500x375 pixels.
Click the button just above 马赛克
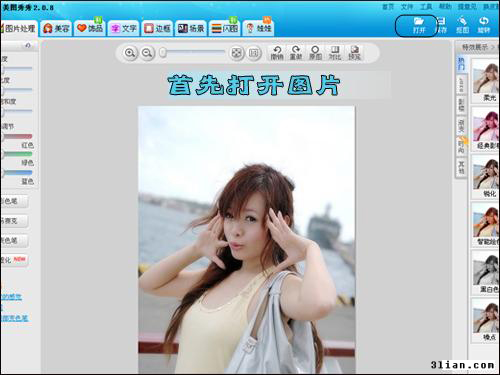coord(14,201)
